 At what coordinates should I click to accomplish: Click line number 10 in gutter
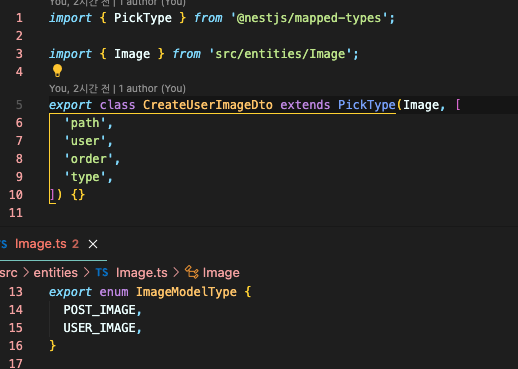[x=16, y=195]
